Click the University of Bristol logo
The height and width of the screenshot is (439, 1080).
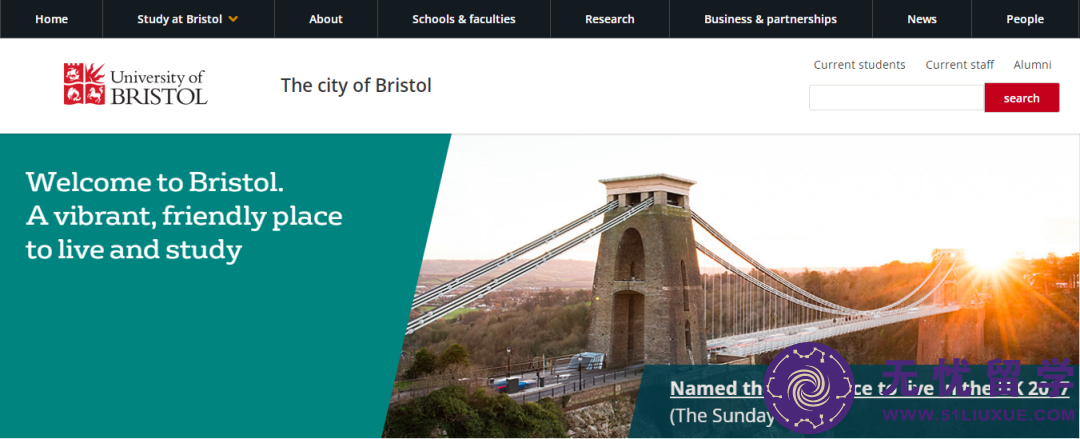point(135,84)
